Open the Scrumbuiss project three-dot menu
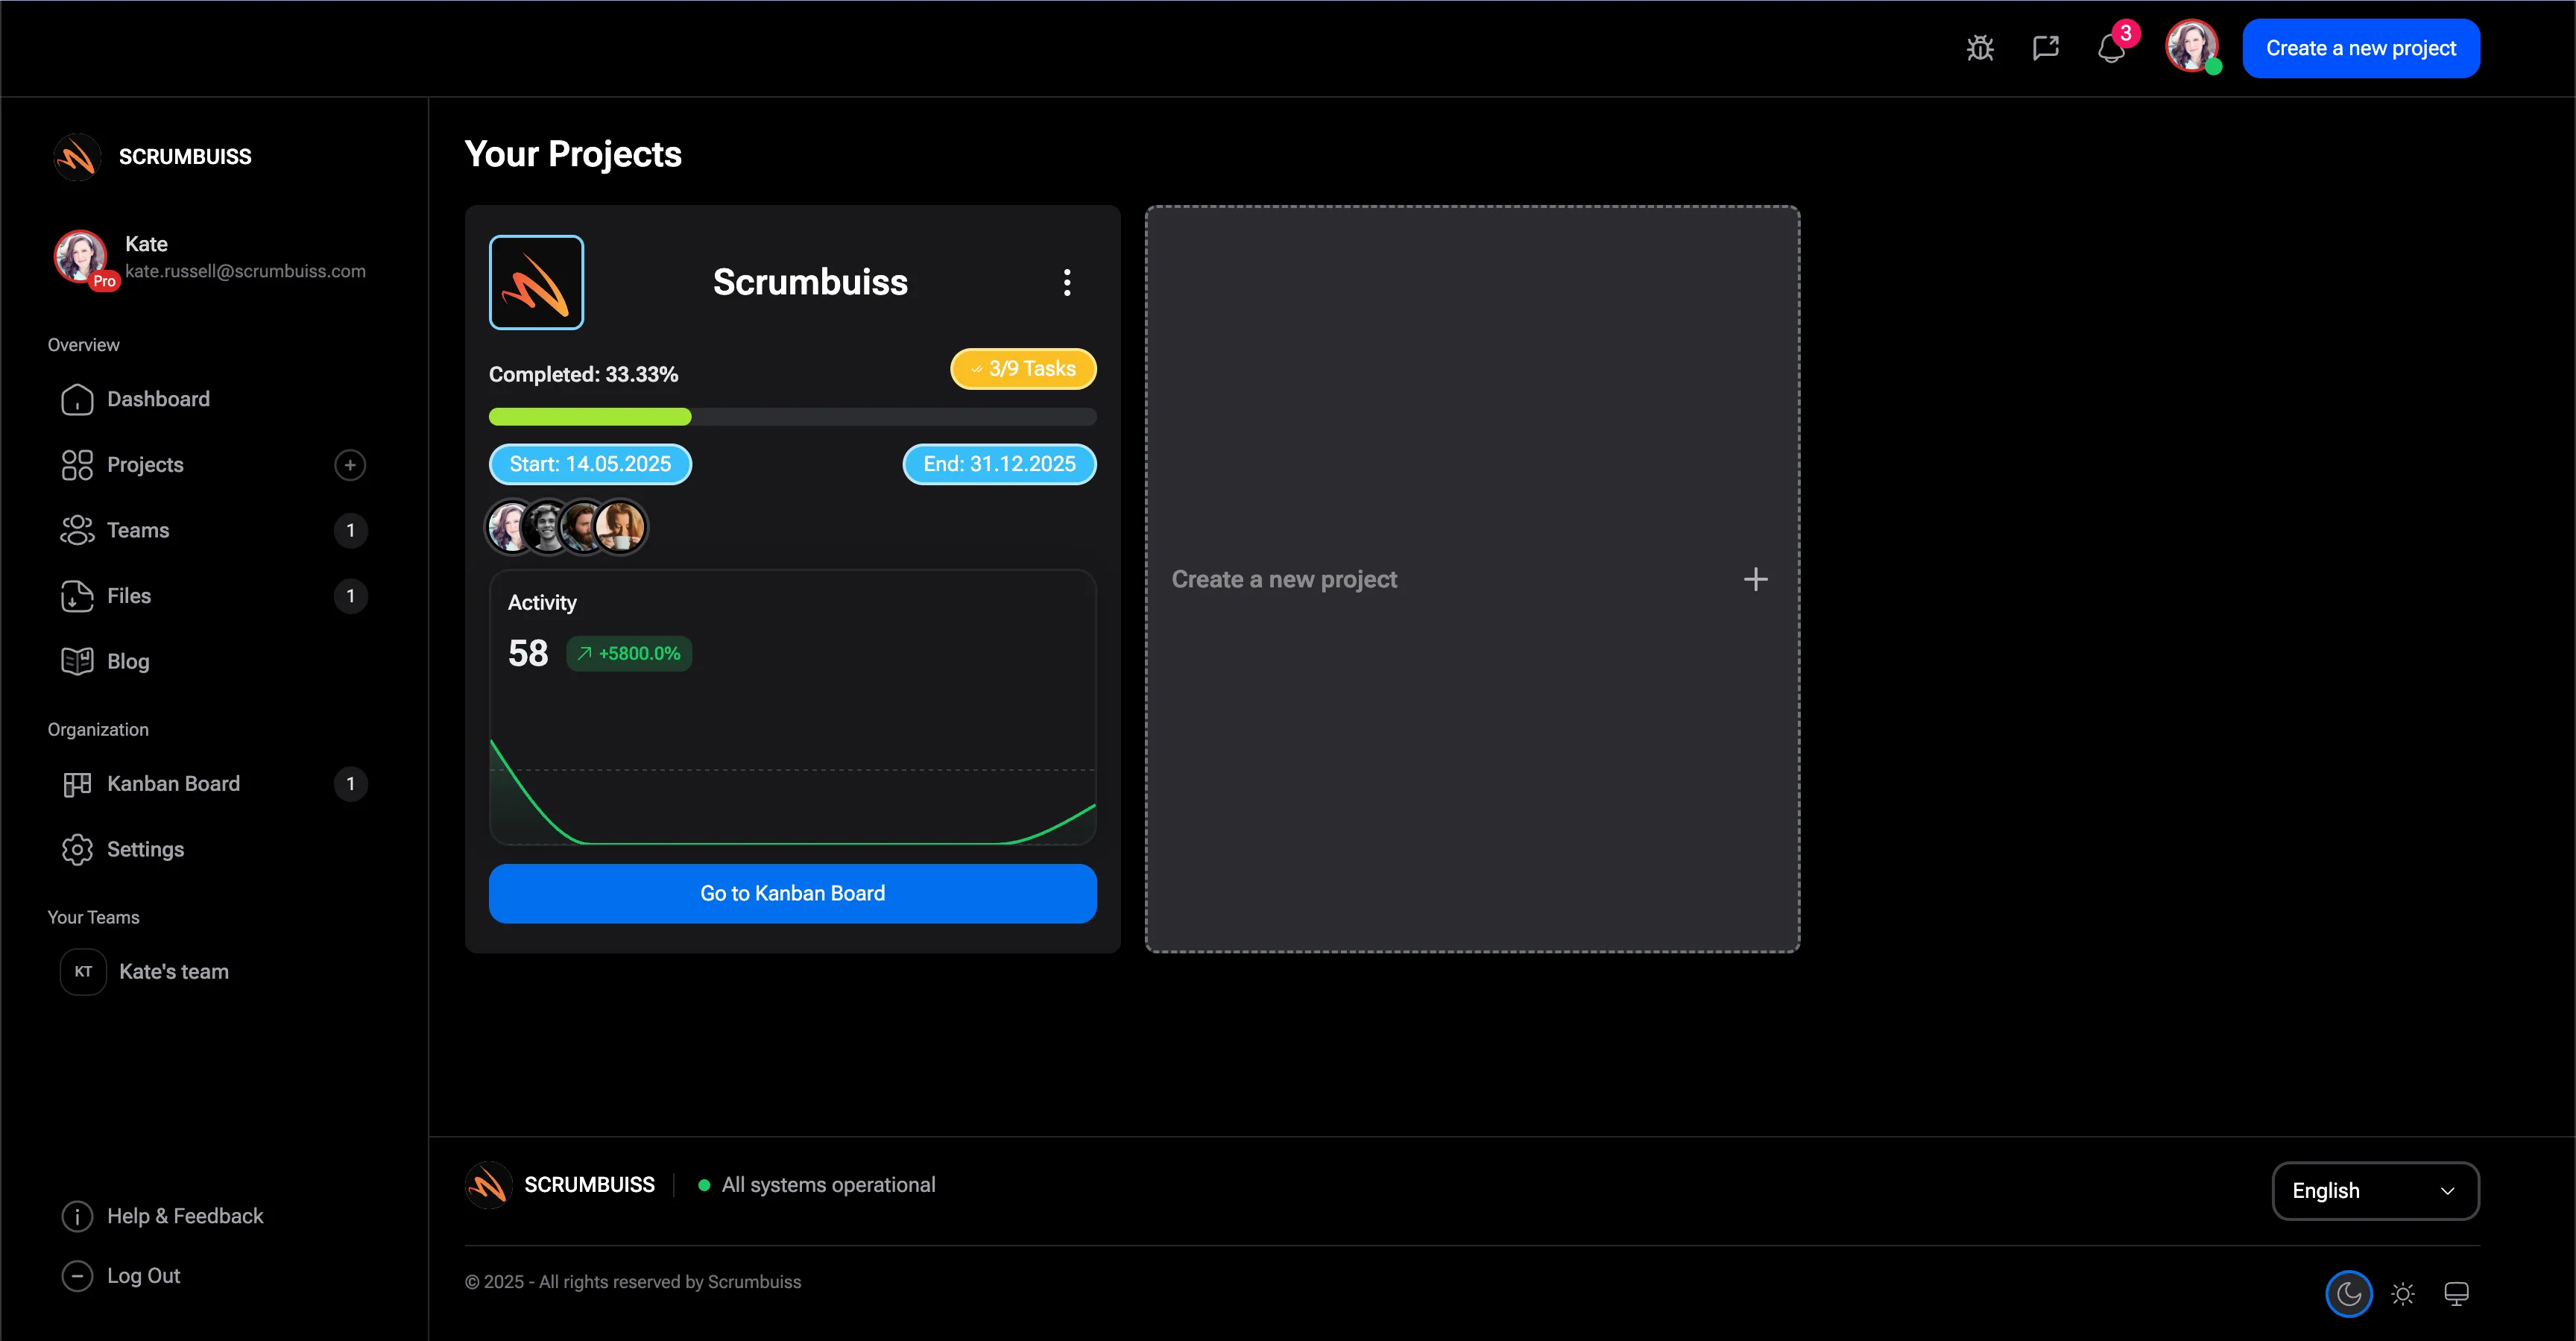Viewport: 2576px width, 1341px height. [x=1067, y=282]
